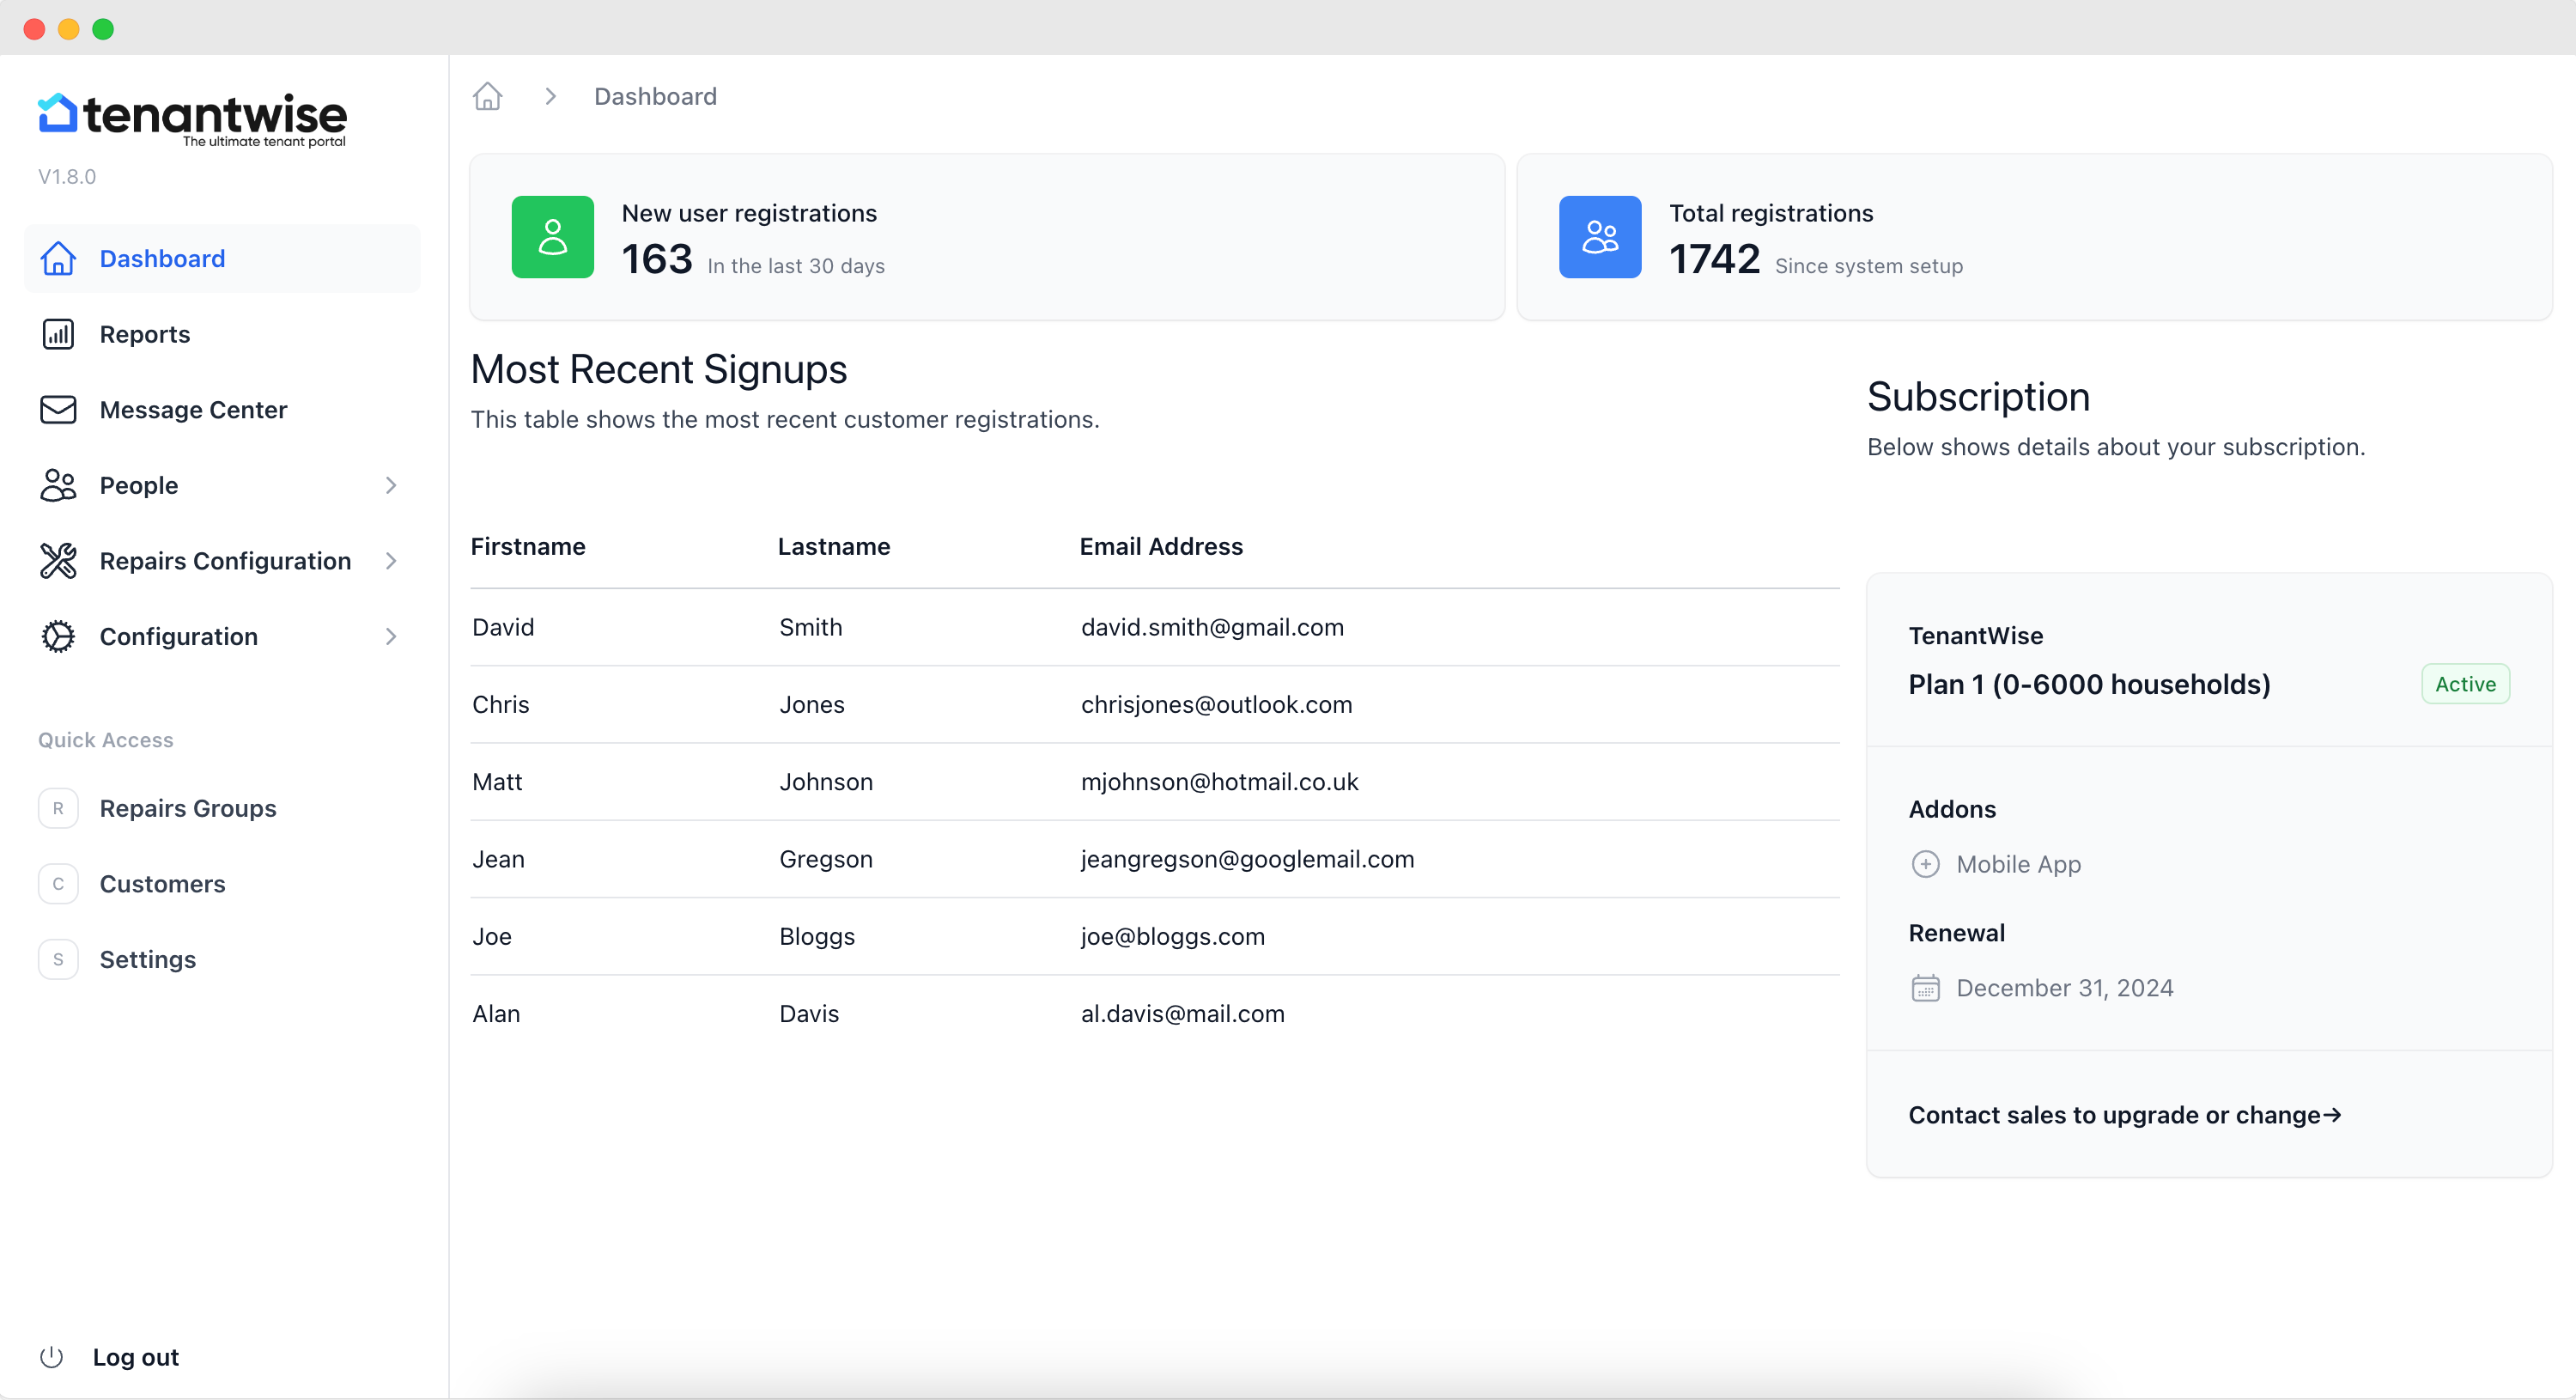This screenshot has width=2576, height=1400.
Task: Click the blue total registrations icon
Action: pos(1599,237)
